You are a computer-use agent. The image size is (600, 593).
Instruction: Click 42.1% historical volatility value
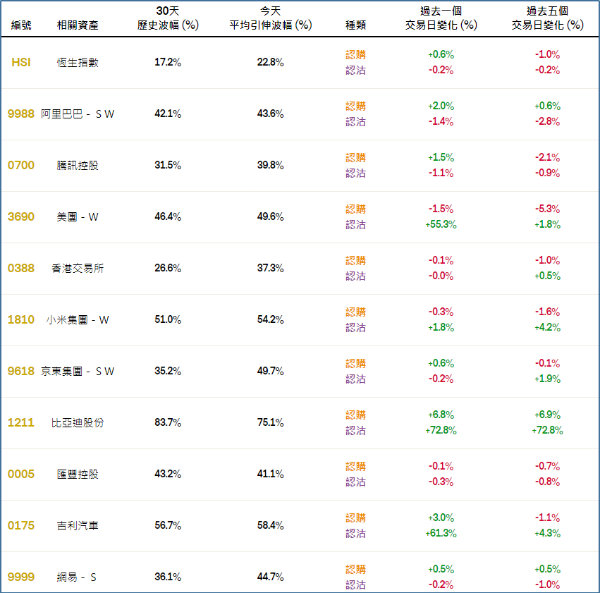coord(168,114)
